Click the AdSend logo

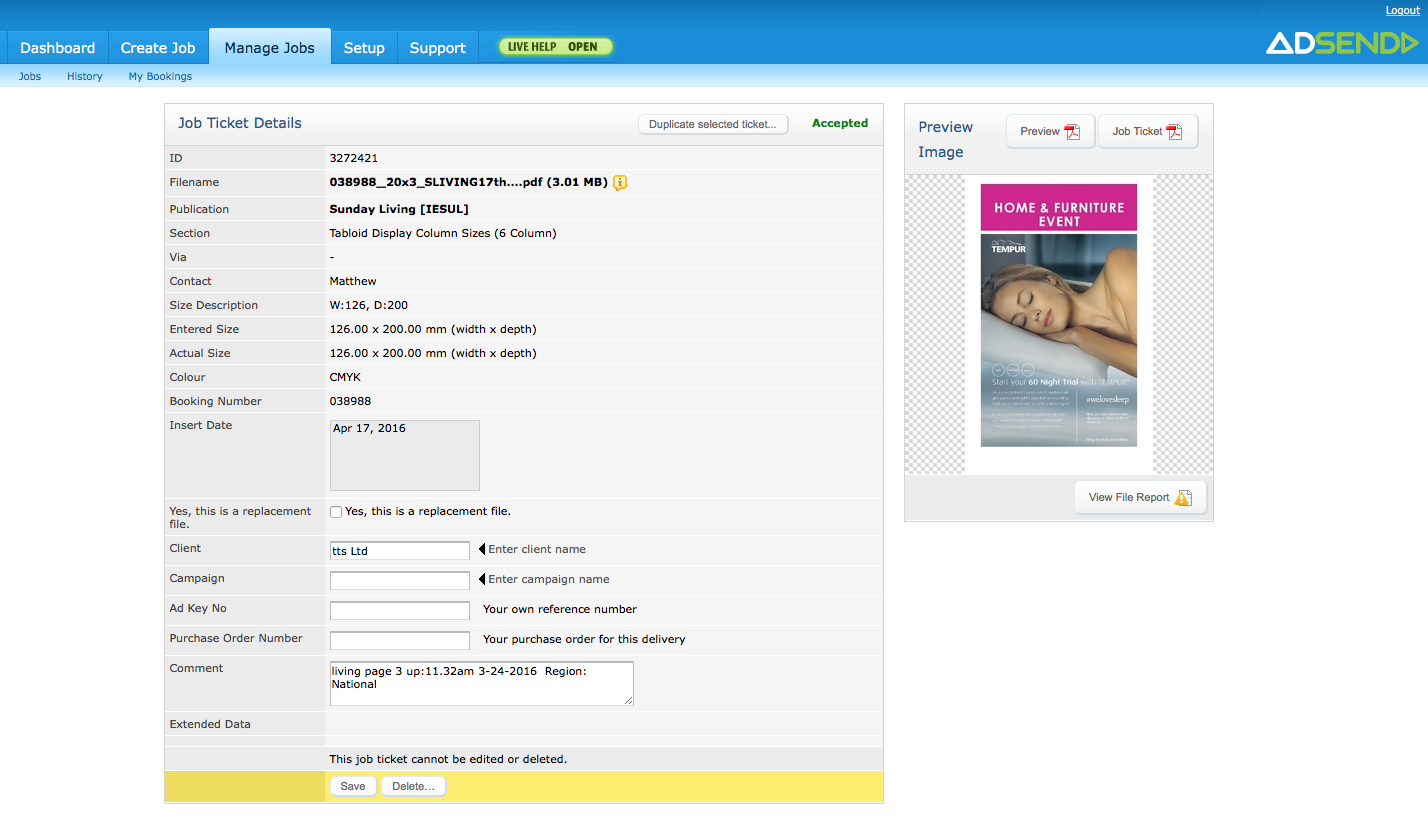click(x=1341, y=43)
